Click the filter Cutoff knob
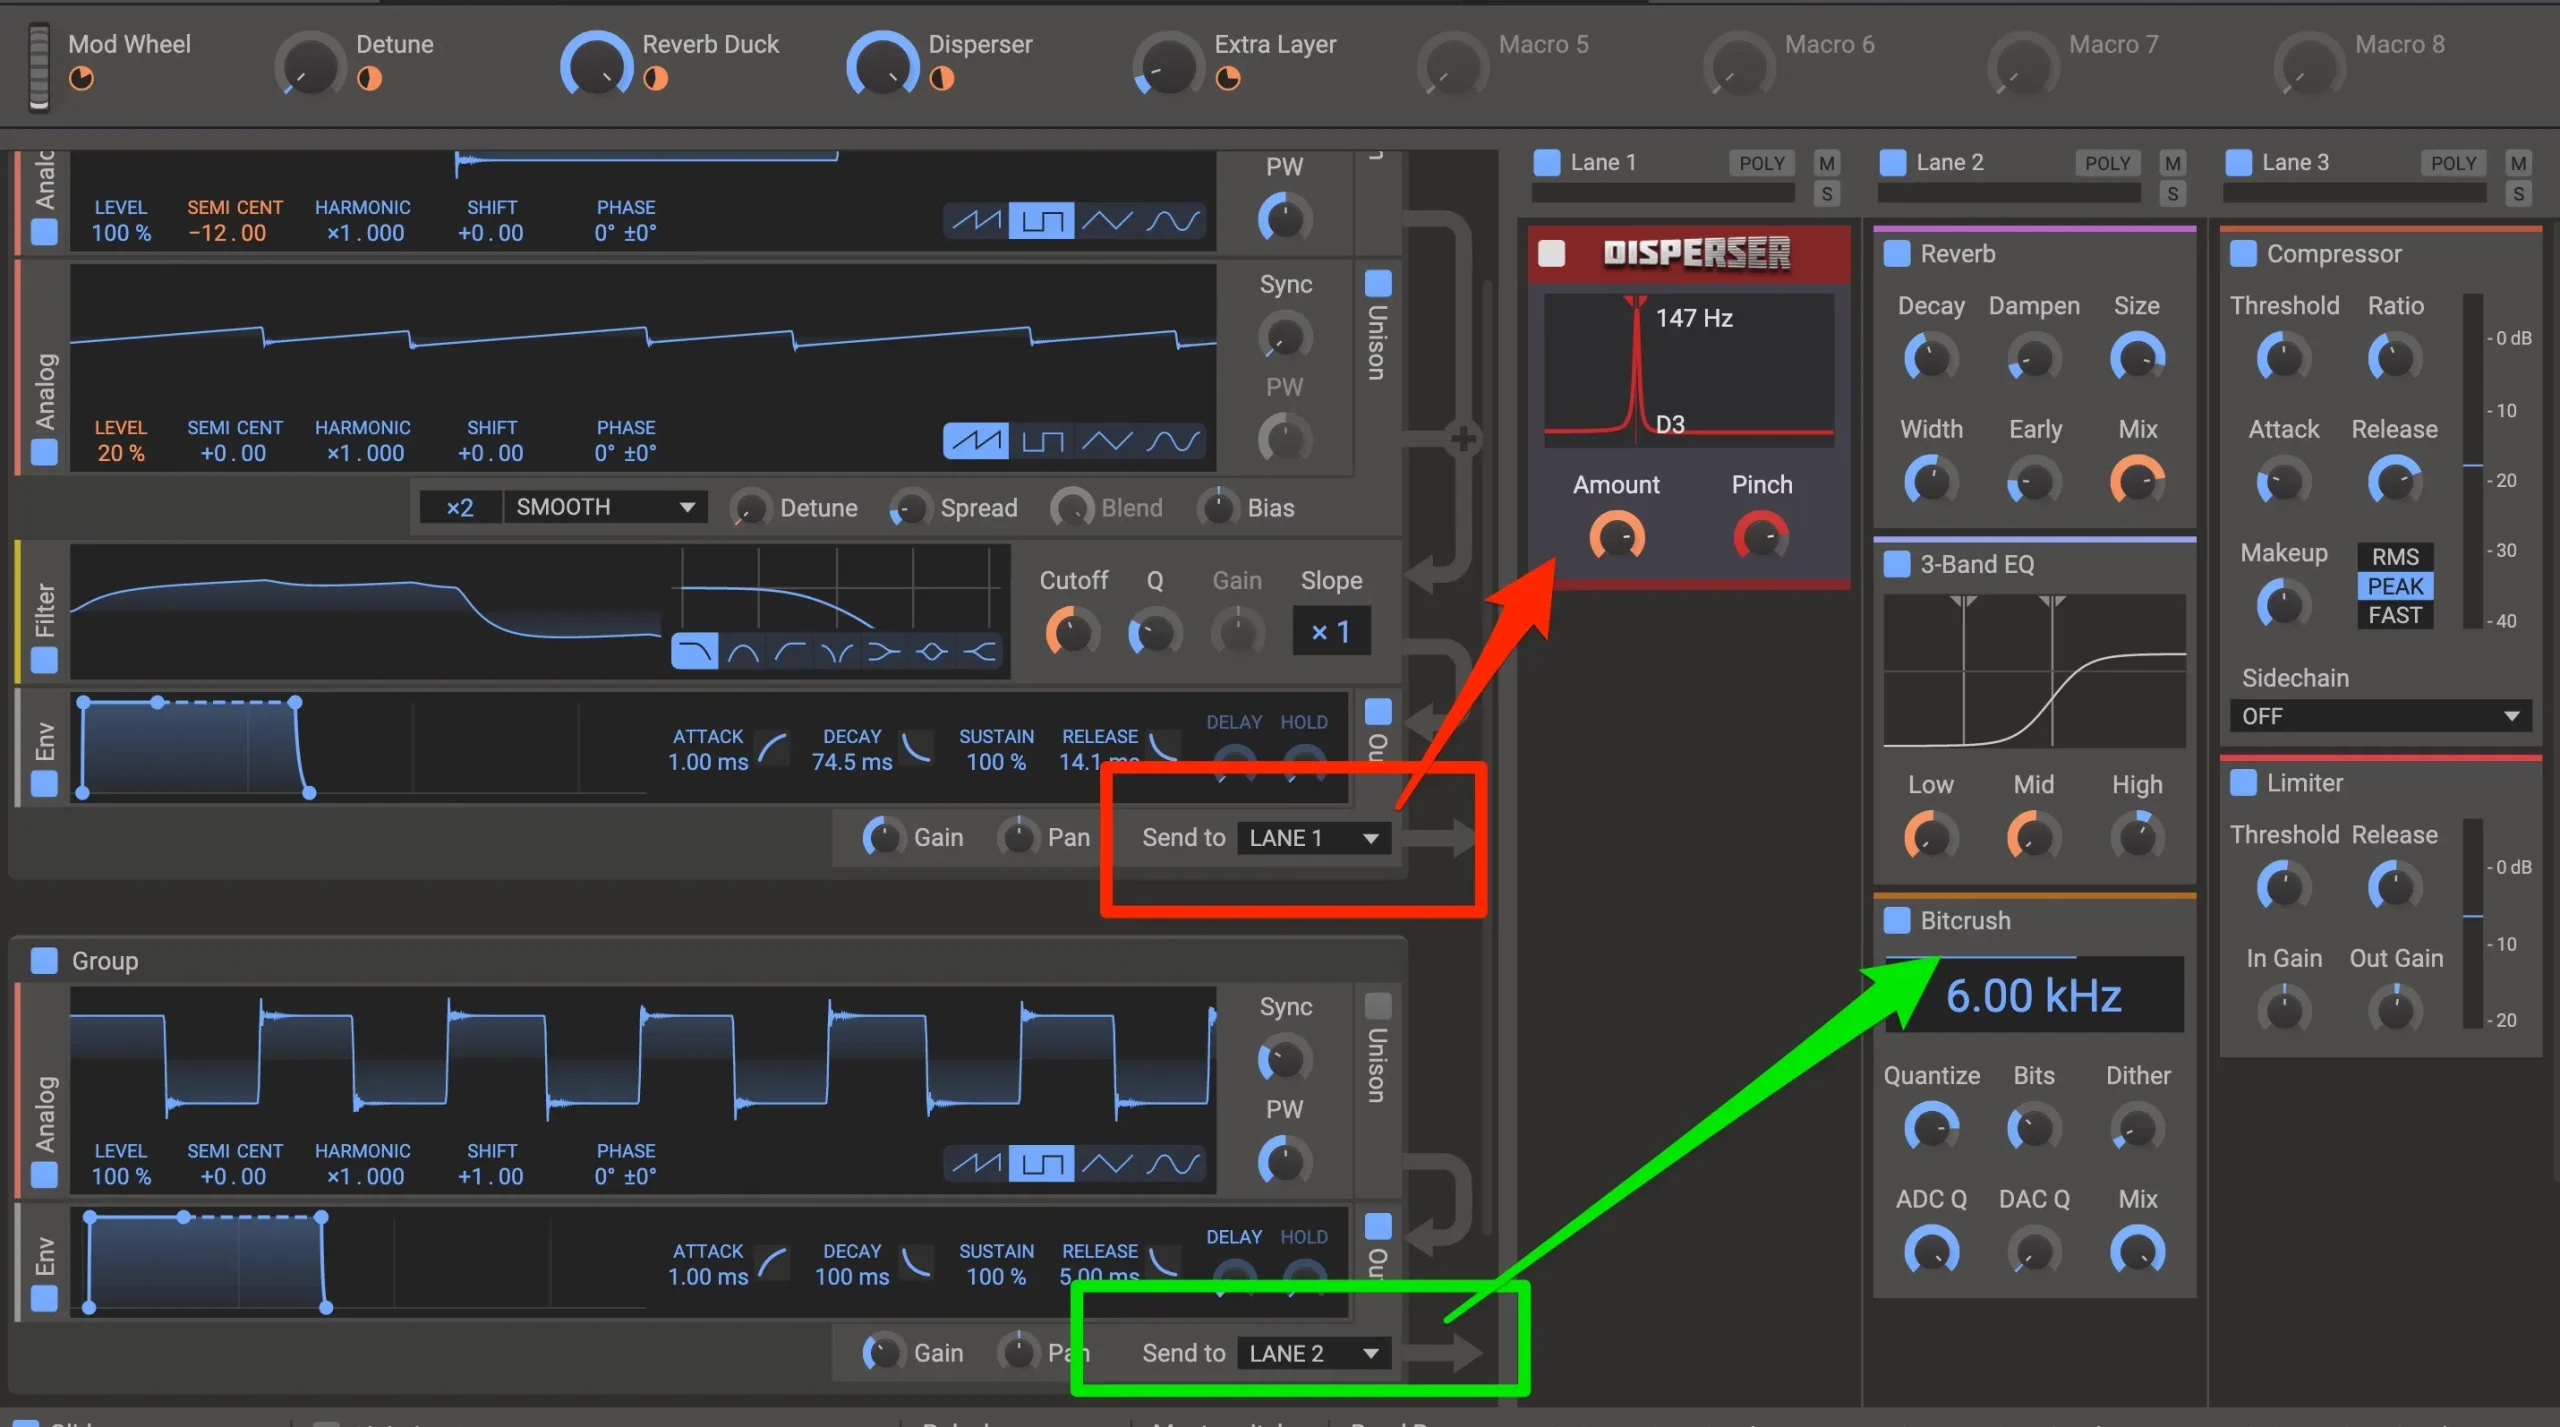Viewport: 2560px width, 1427px height. tap(1072, 633)
